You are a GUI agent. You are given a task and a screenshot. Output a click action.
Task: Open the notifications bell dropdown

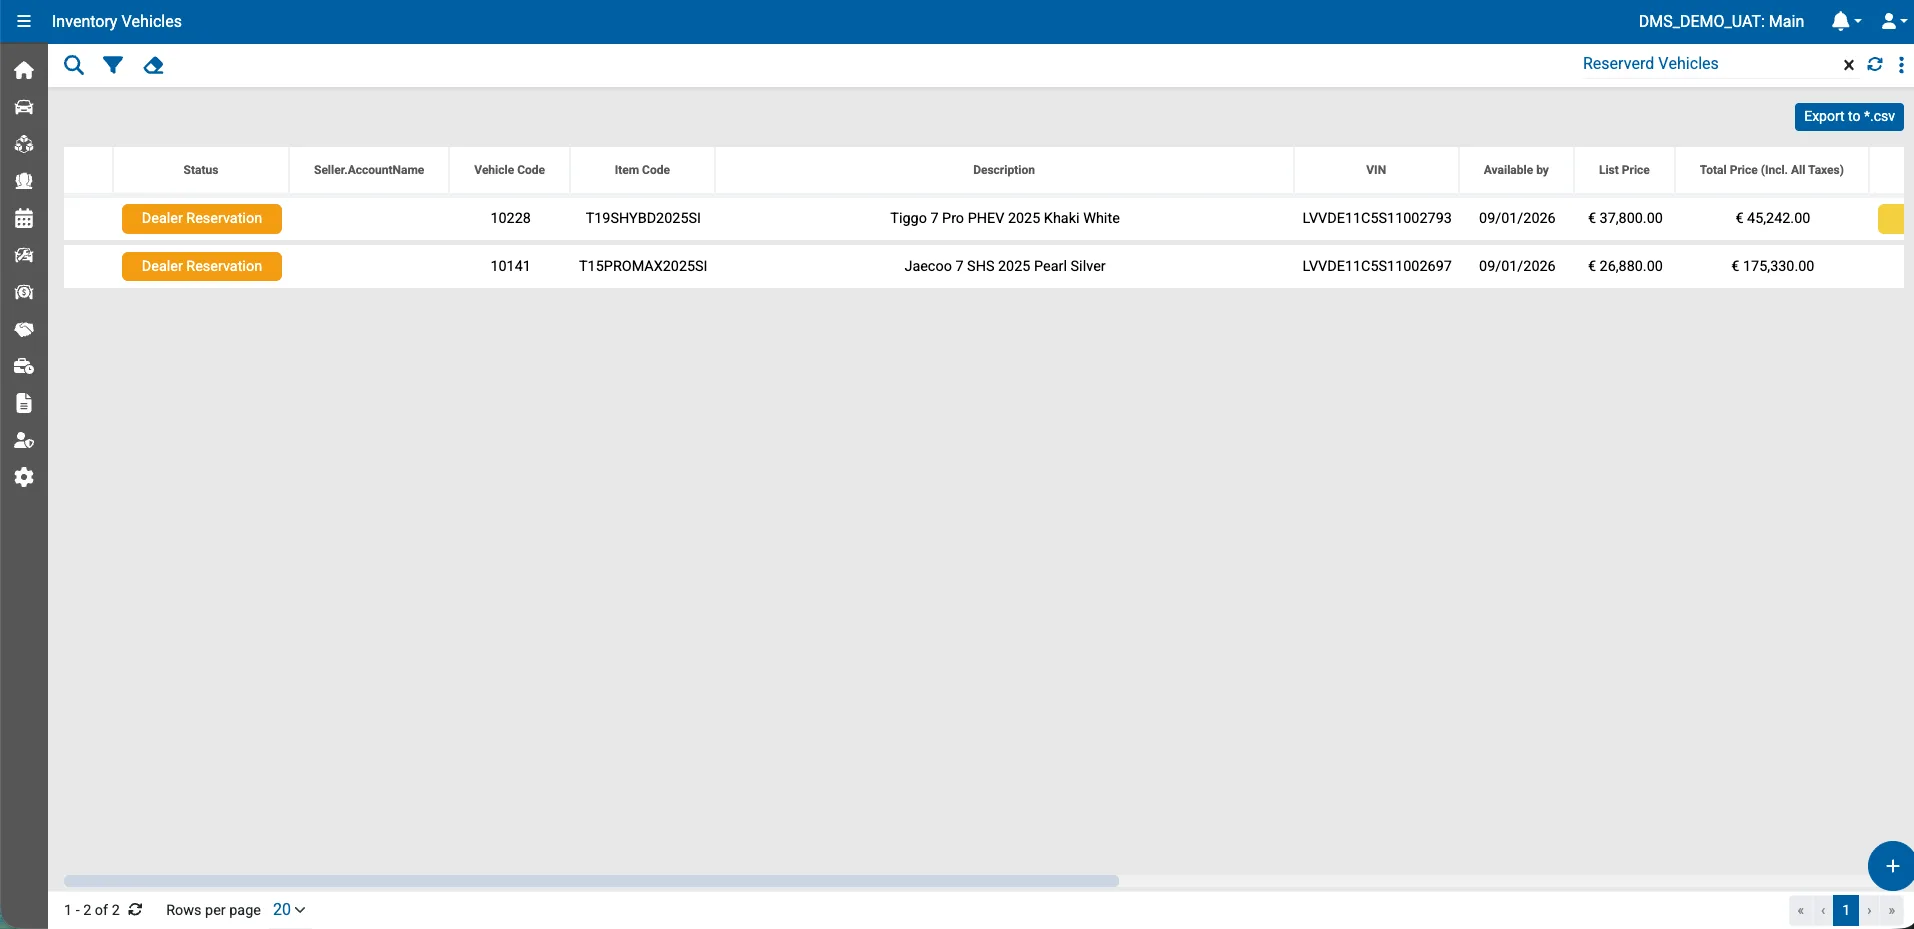tap(1846, 21)
